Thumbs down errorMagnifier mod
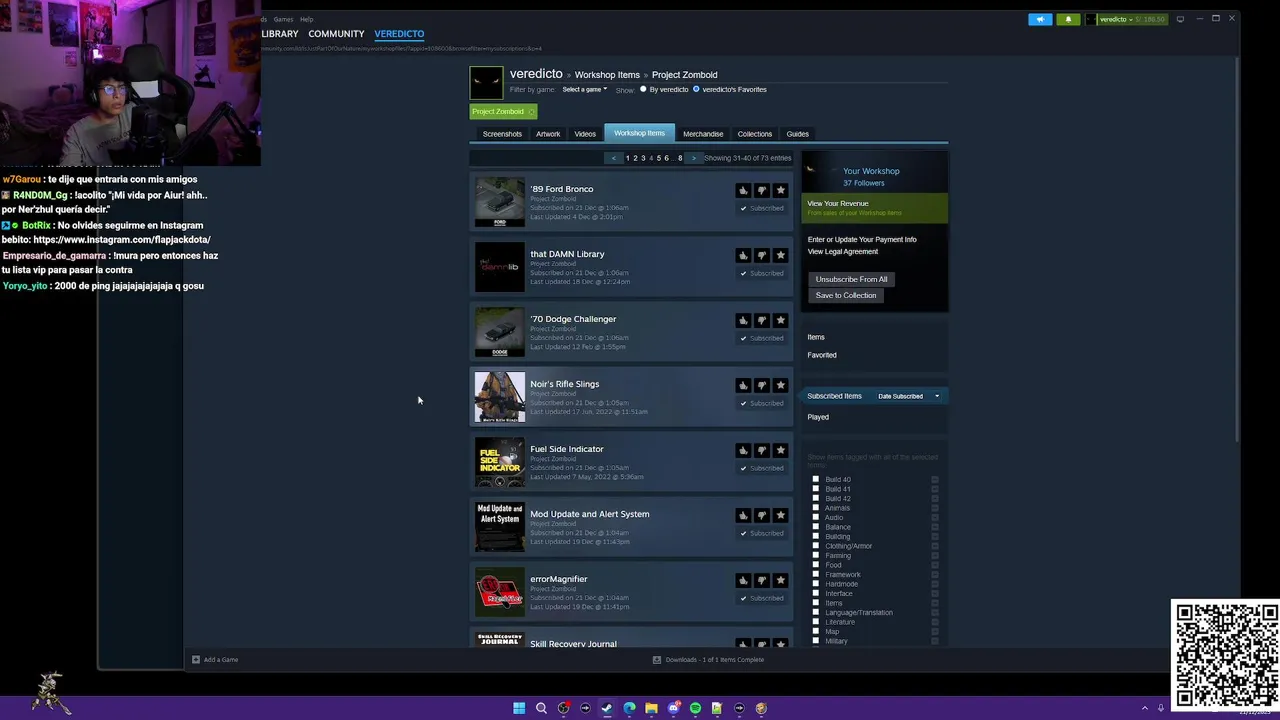 762,580
